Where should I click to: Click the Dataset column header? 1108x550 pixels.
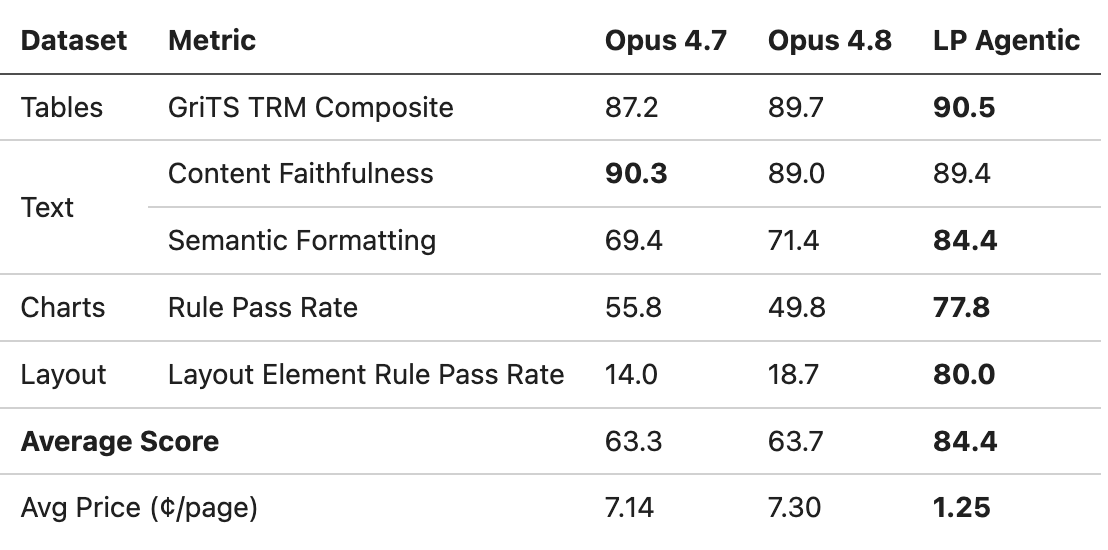click(x=73, y=40)
